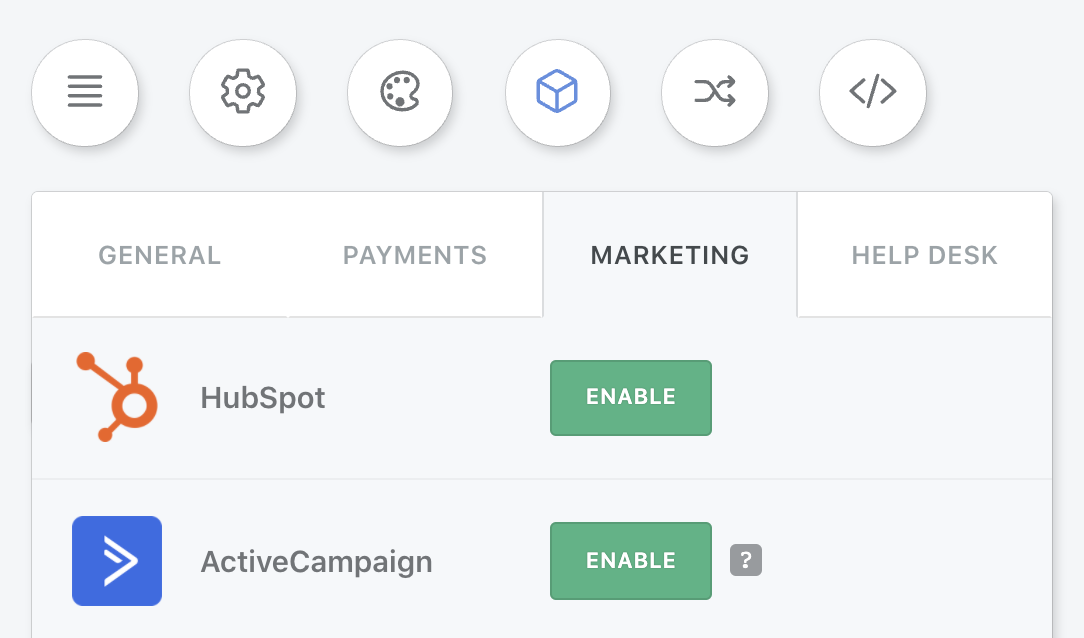Image resolution: width=1084 pixels, height=638 pixels.
Task: Click the orange HubSpot logo
Action: (118, 397)
